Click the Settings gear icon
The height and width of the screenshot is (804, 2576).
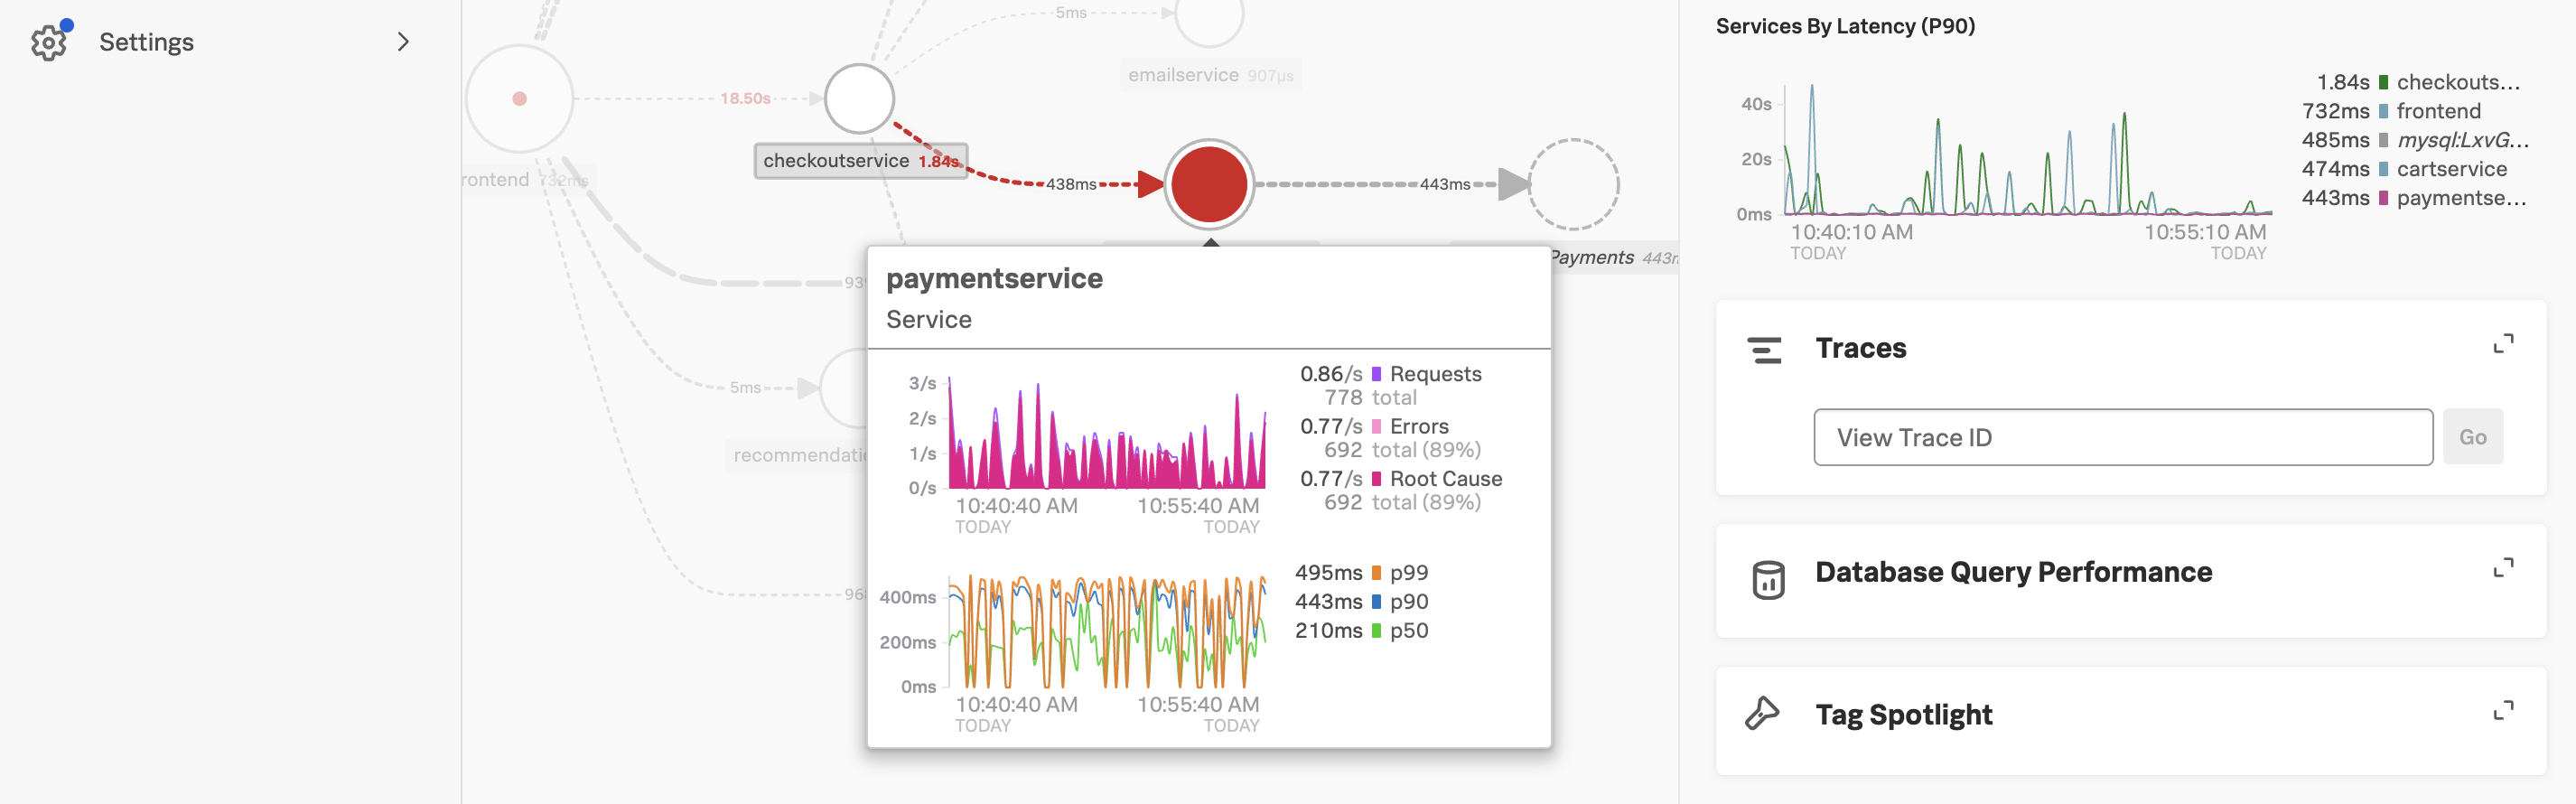[48, 42]
